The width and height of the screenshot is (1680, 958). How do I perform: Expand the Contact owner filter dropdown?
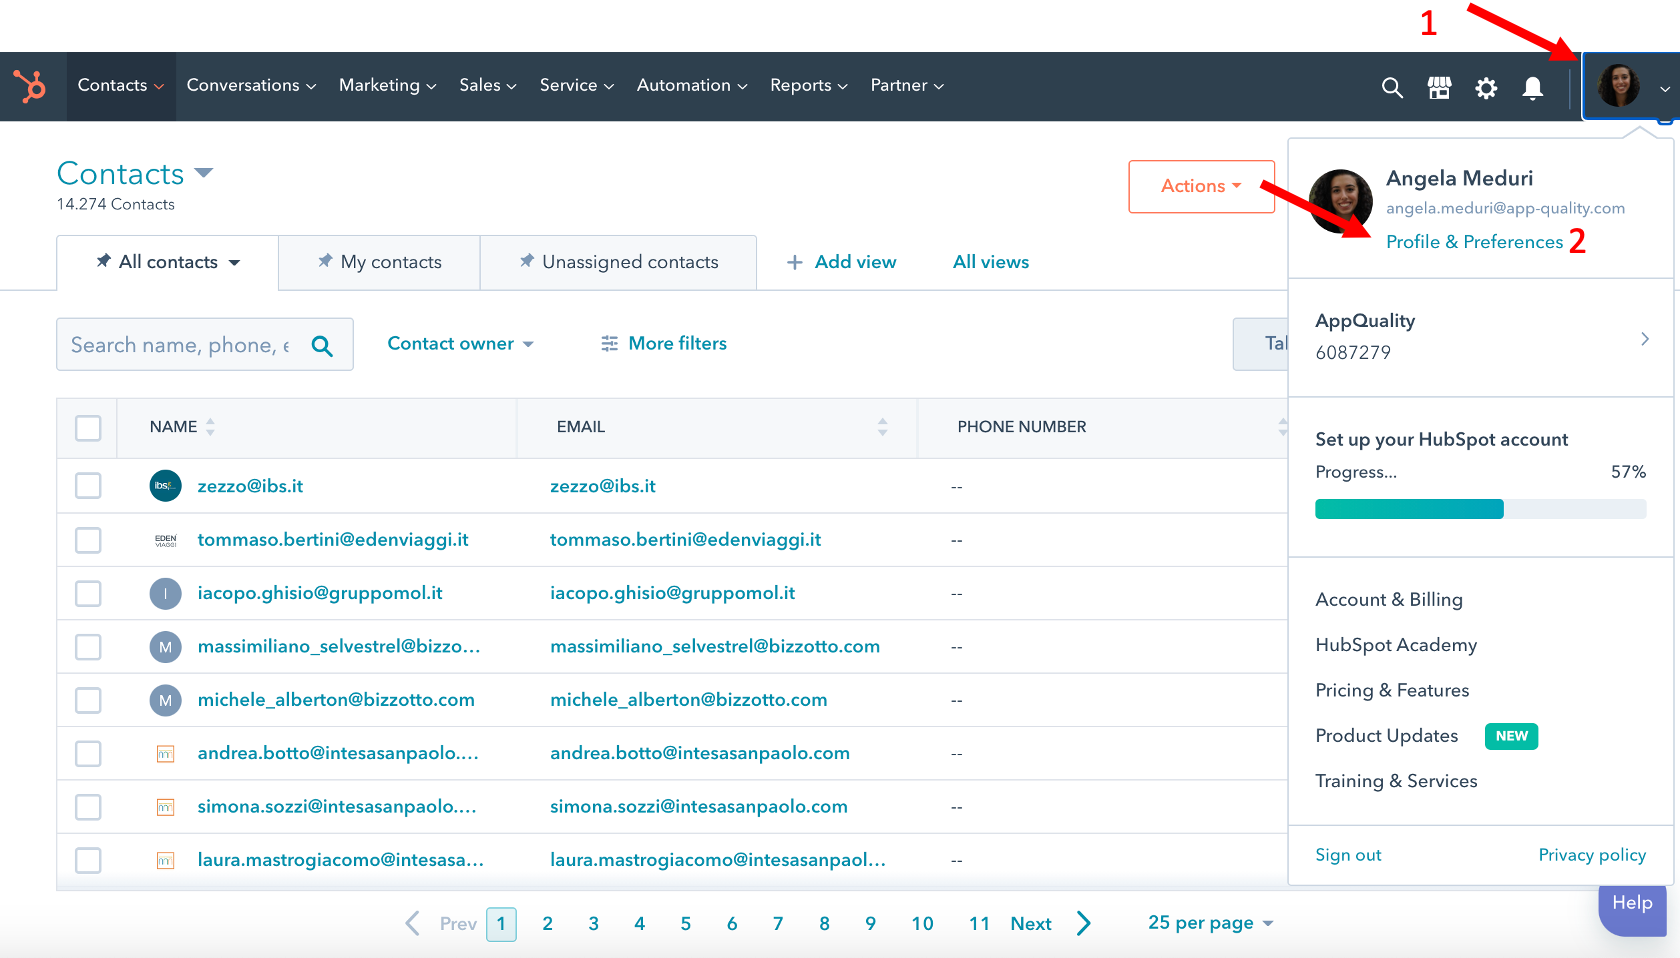pos(461,343)
